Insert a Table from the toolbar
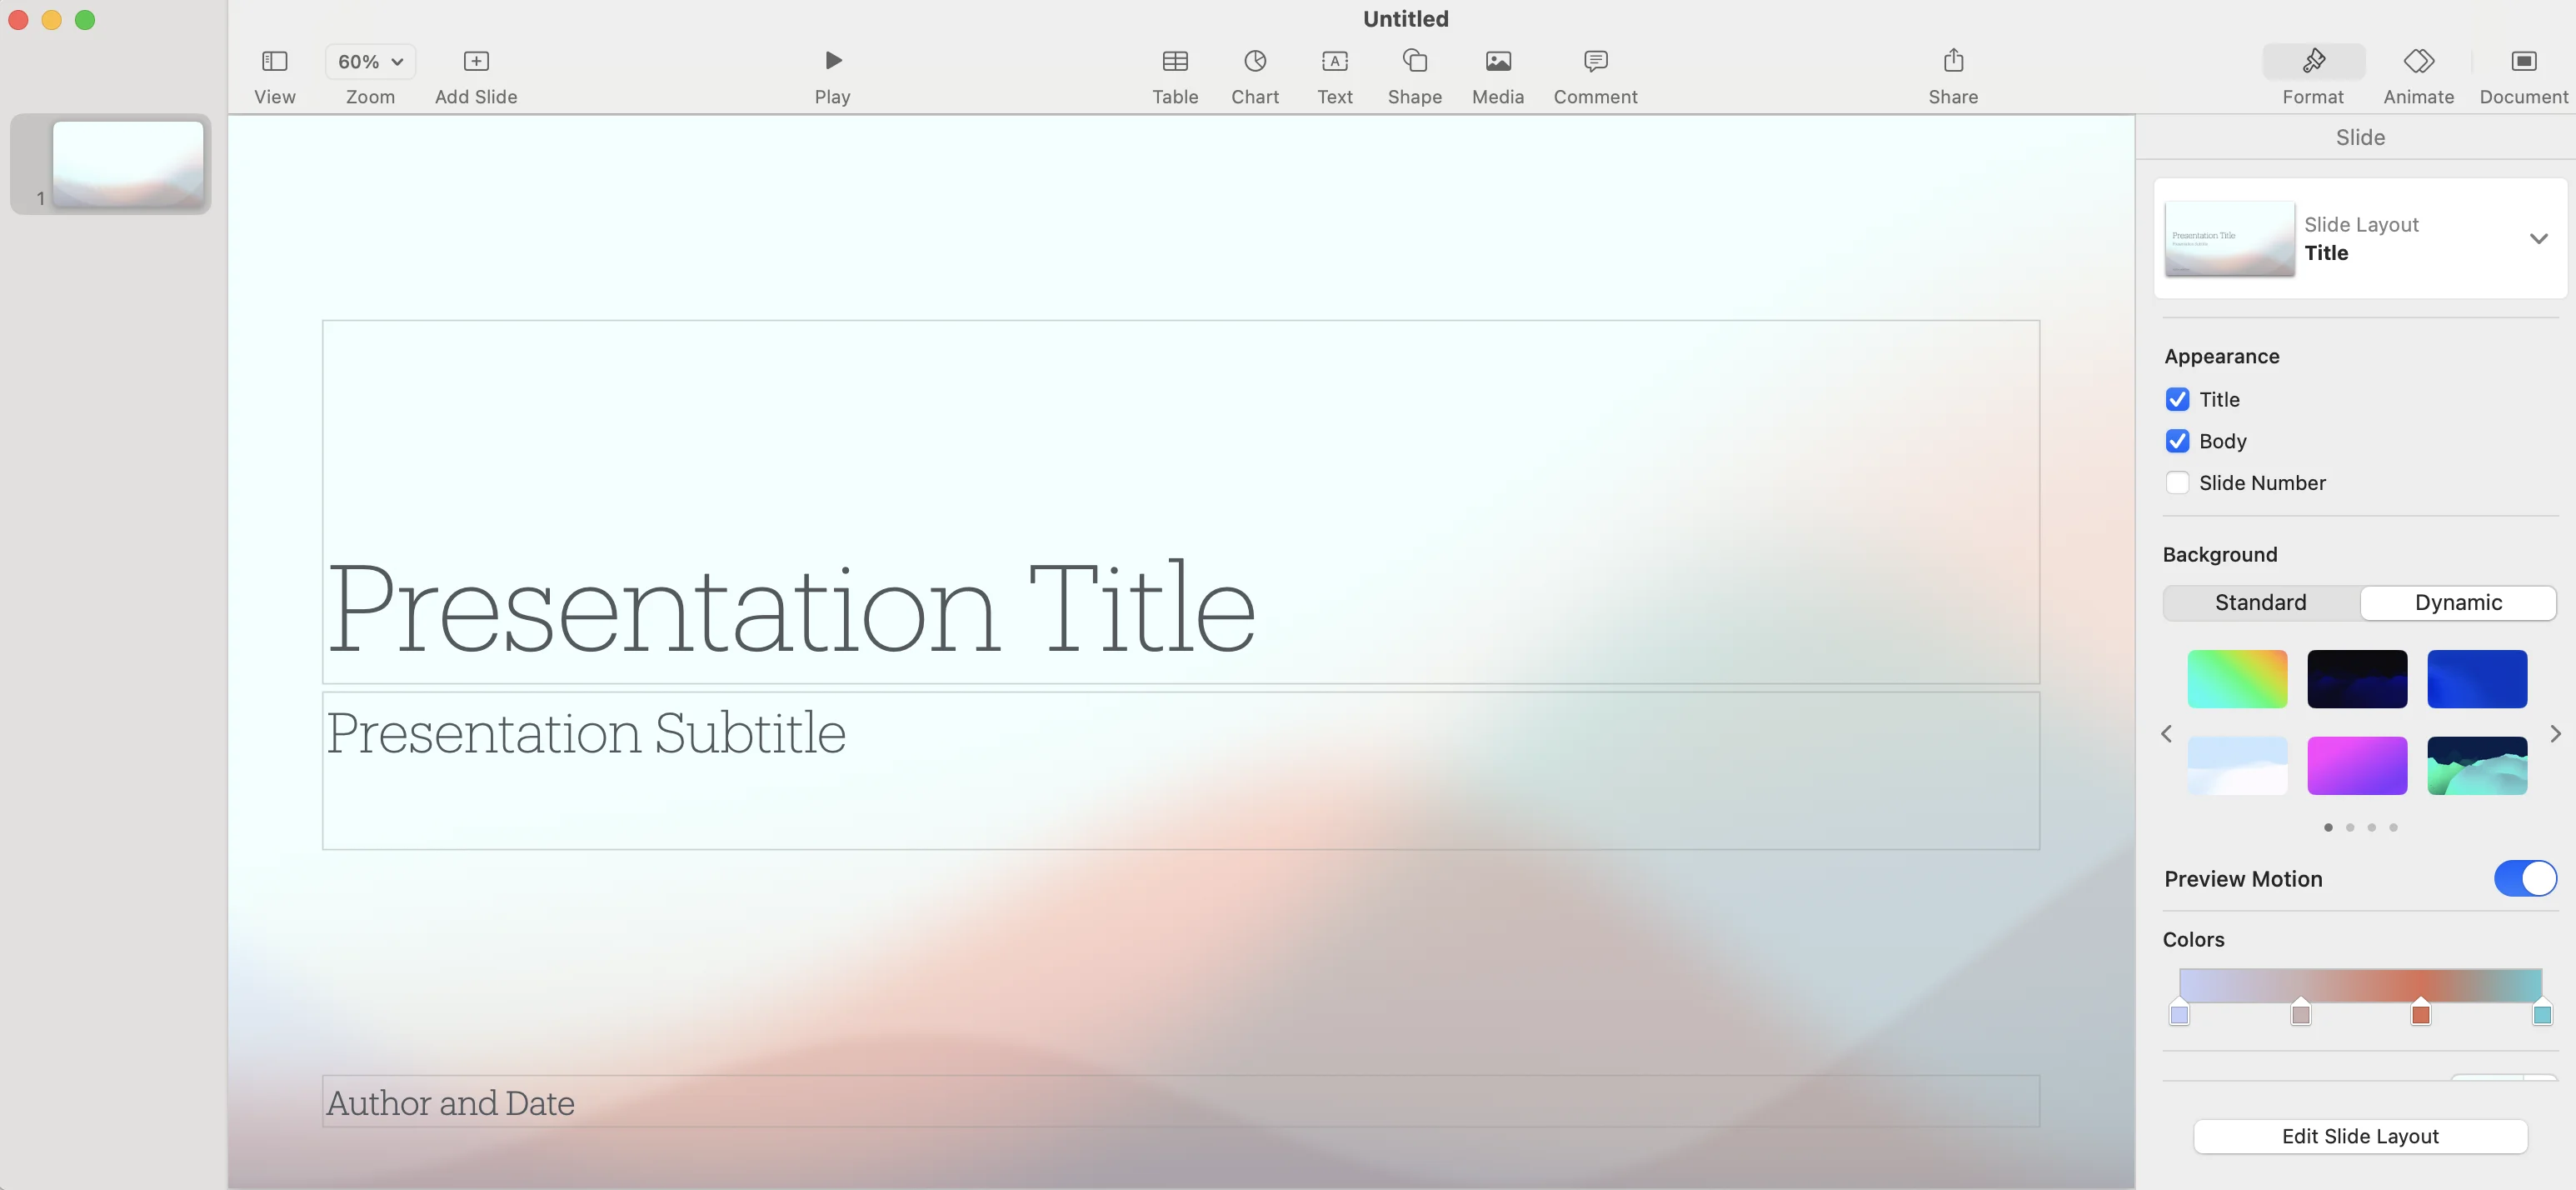Image resolution: width=2576 pixels, height=1190 pixels. pyautogui.click(x=1175, y=62)
